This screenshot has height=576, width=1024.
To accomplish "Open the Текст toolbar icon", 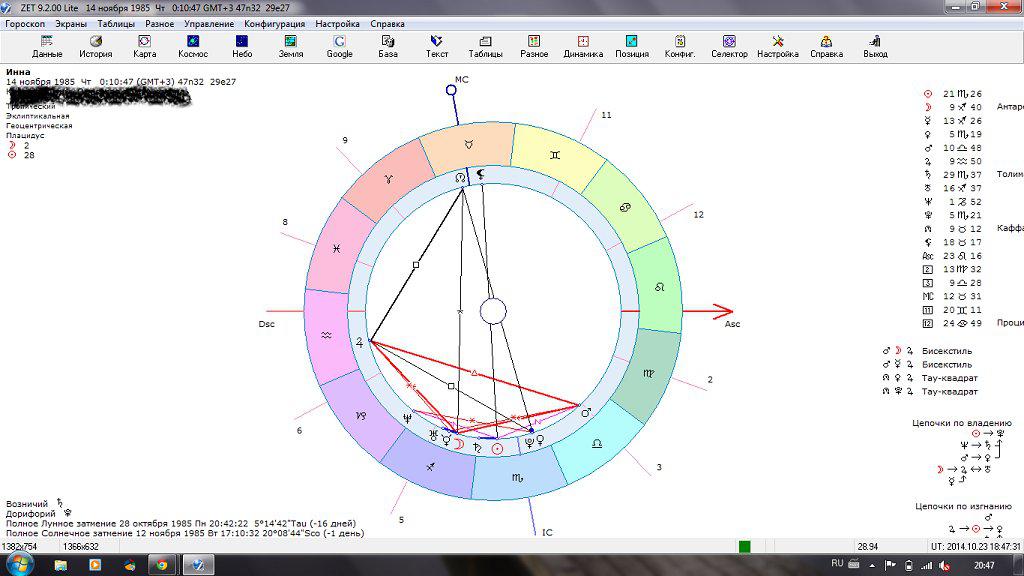I will (436, 47).
